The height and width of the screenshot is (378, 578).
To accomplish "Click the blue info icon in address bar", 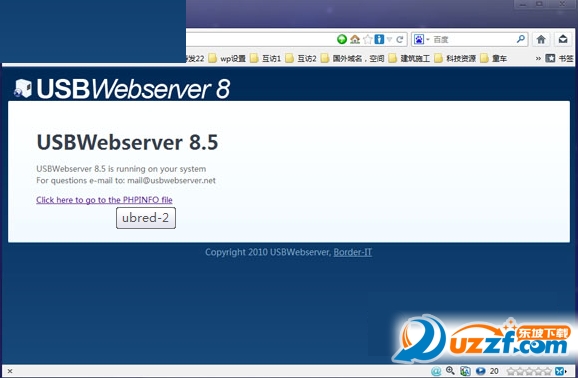I will [379, 39].
